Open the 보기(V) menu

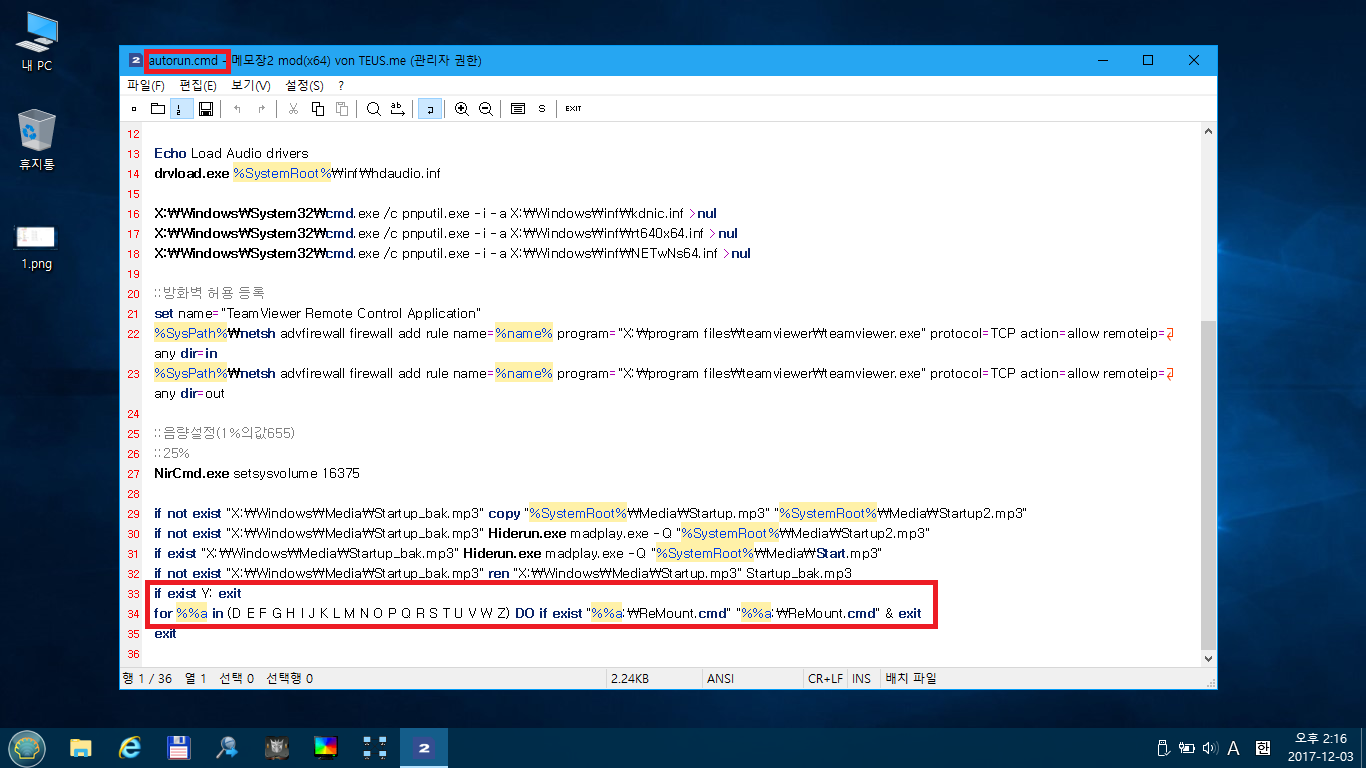(x=250, y=86)
